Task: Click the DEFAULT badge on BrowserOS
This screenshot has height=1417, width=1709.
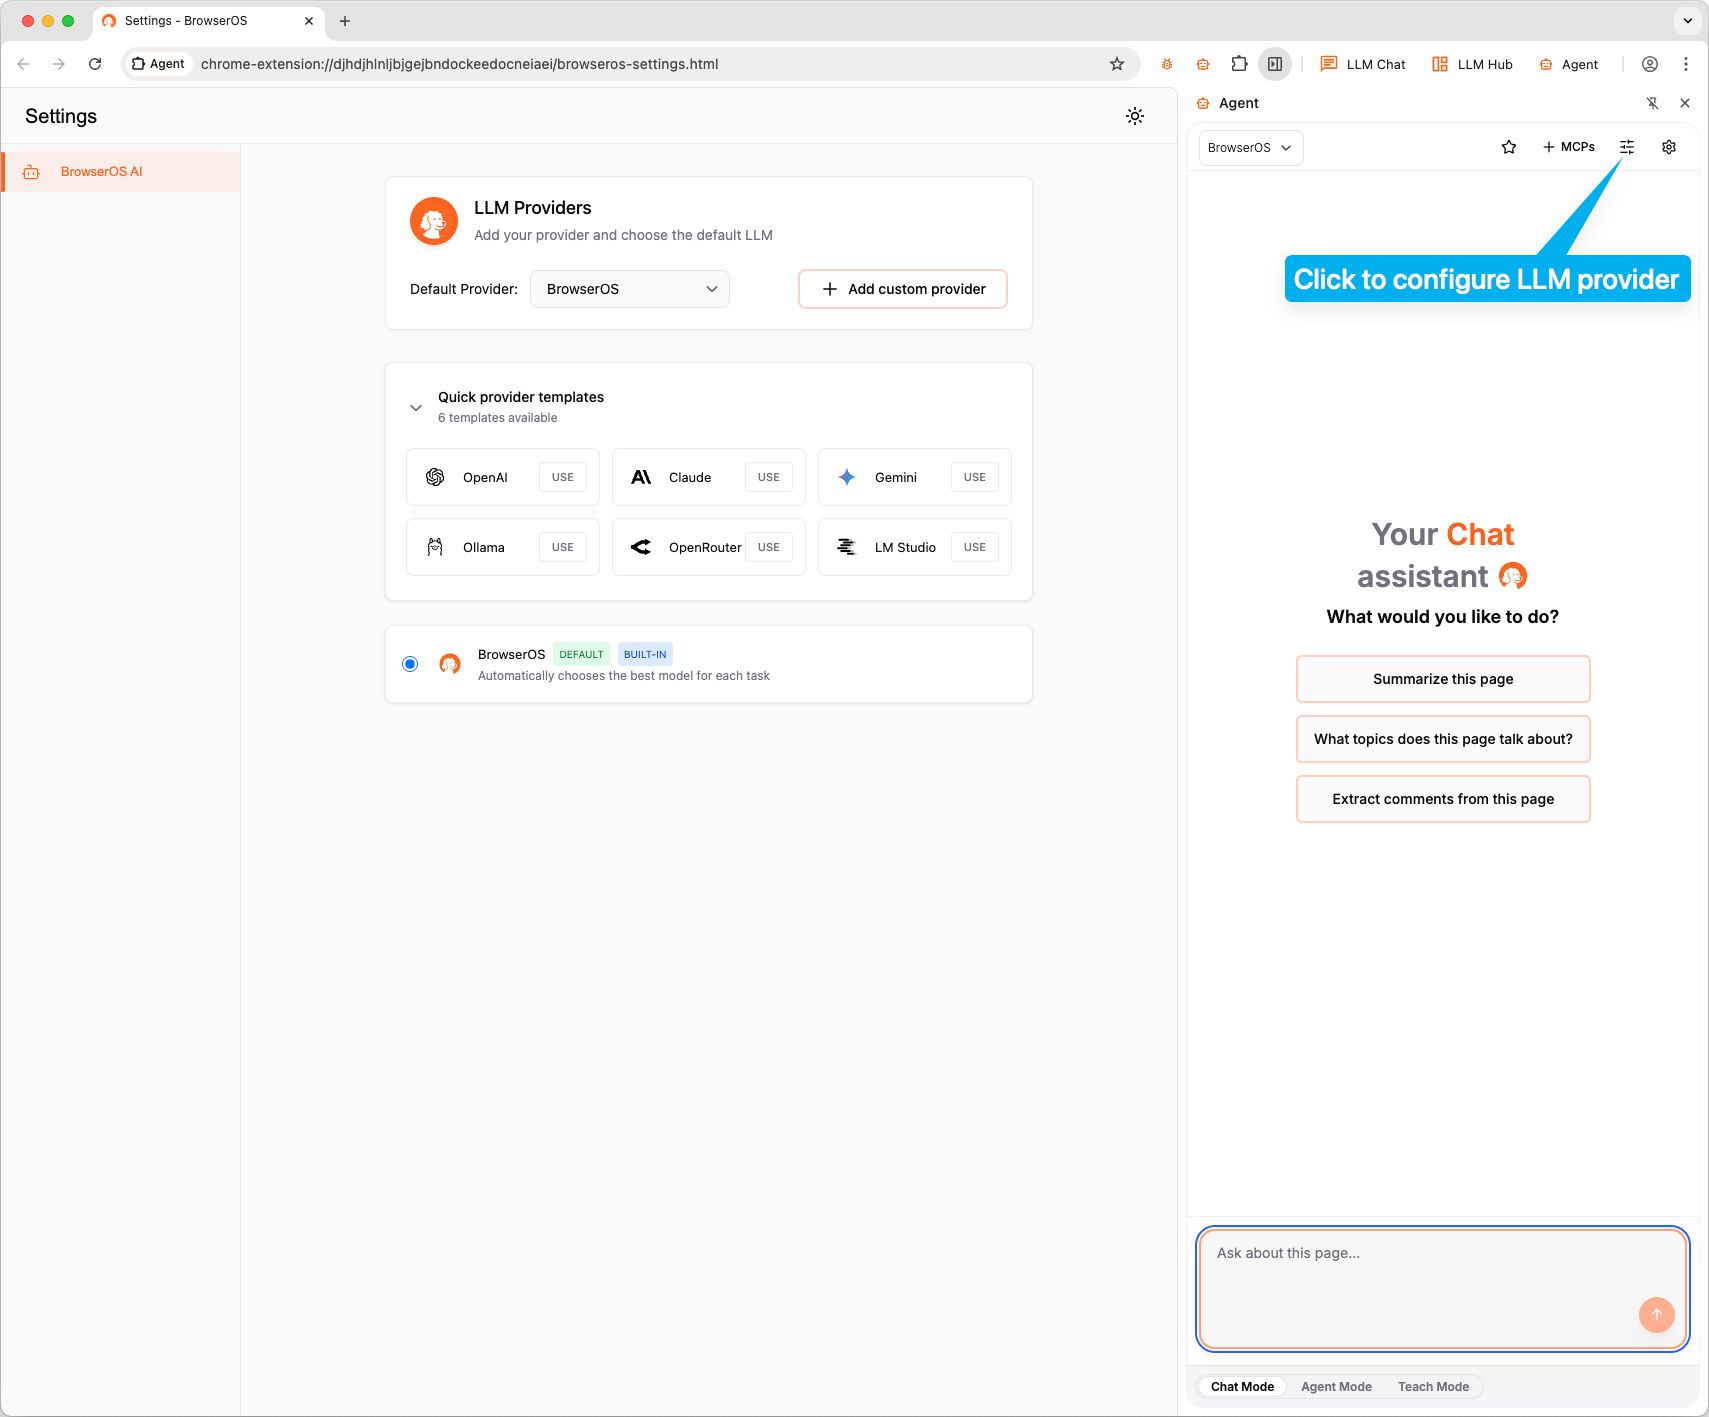Action: 581,655
